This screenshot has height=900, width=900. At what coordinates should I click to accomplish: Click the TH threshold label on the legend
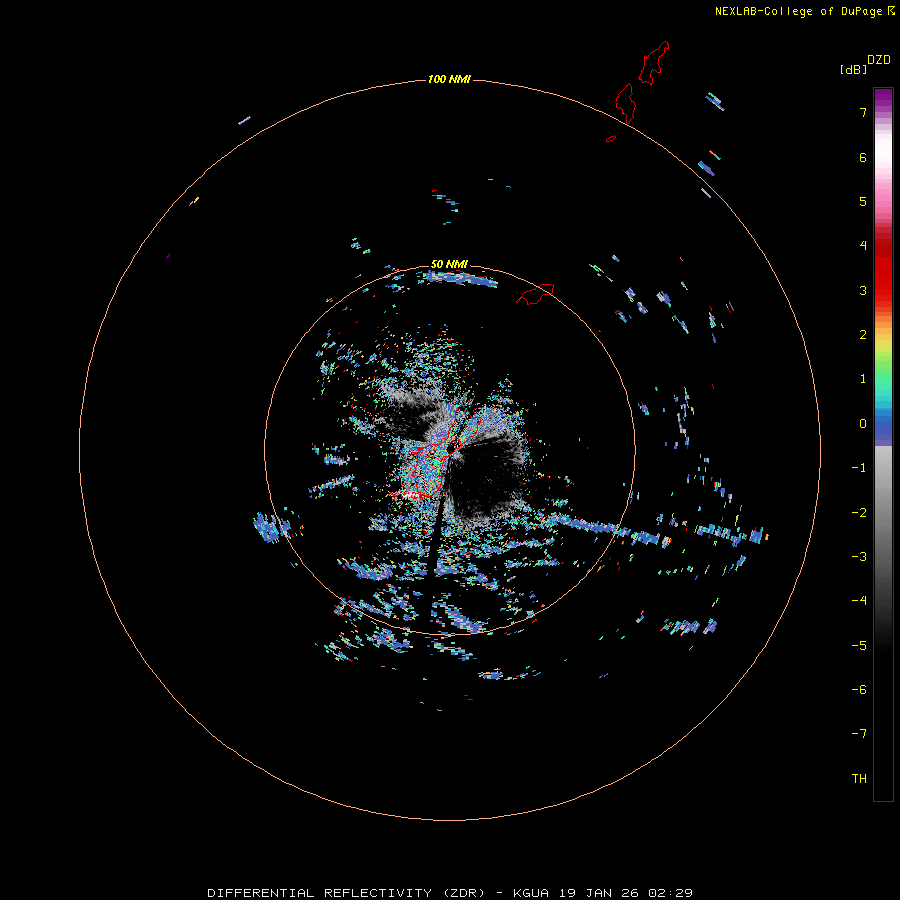pos(859,779)
